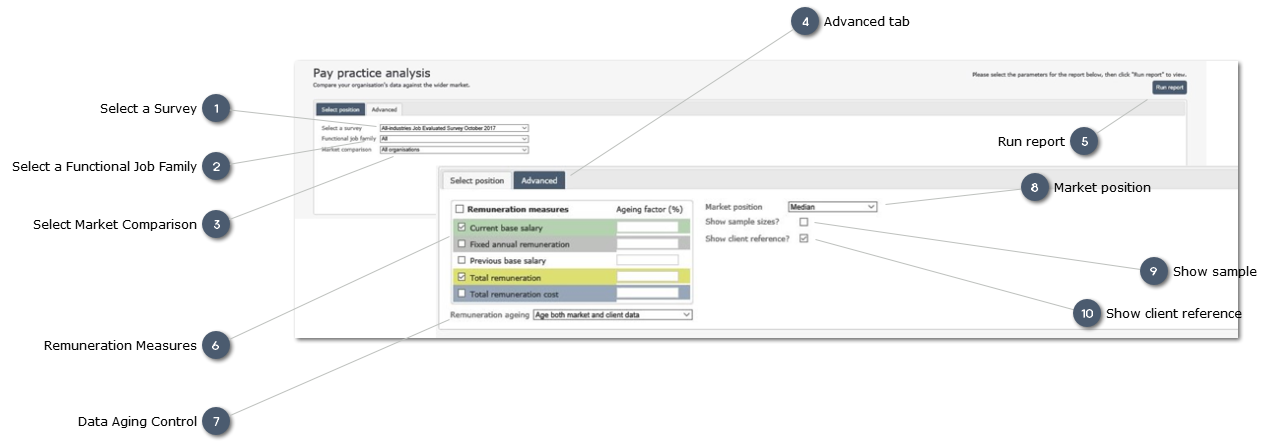Click the Show client reference label text

[747, 239]
